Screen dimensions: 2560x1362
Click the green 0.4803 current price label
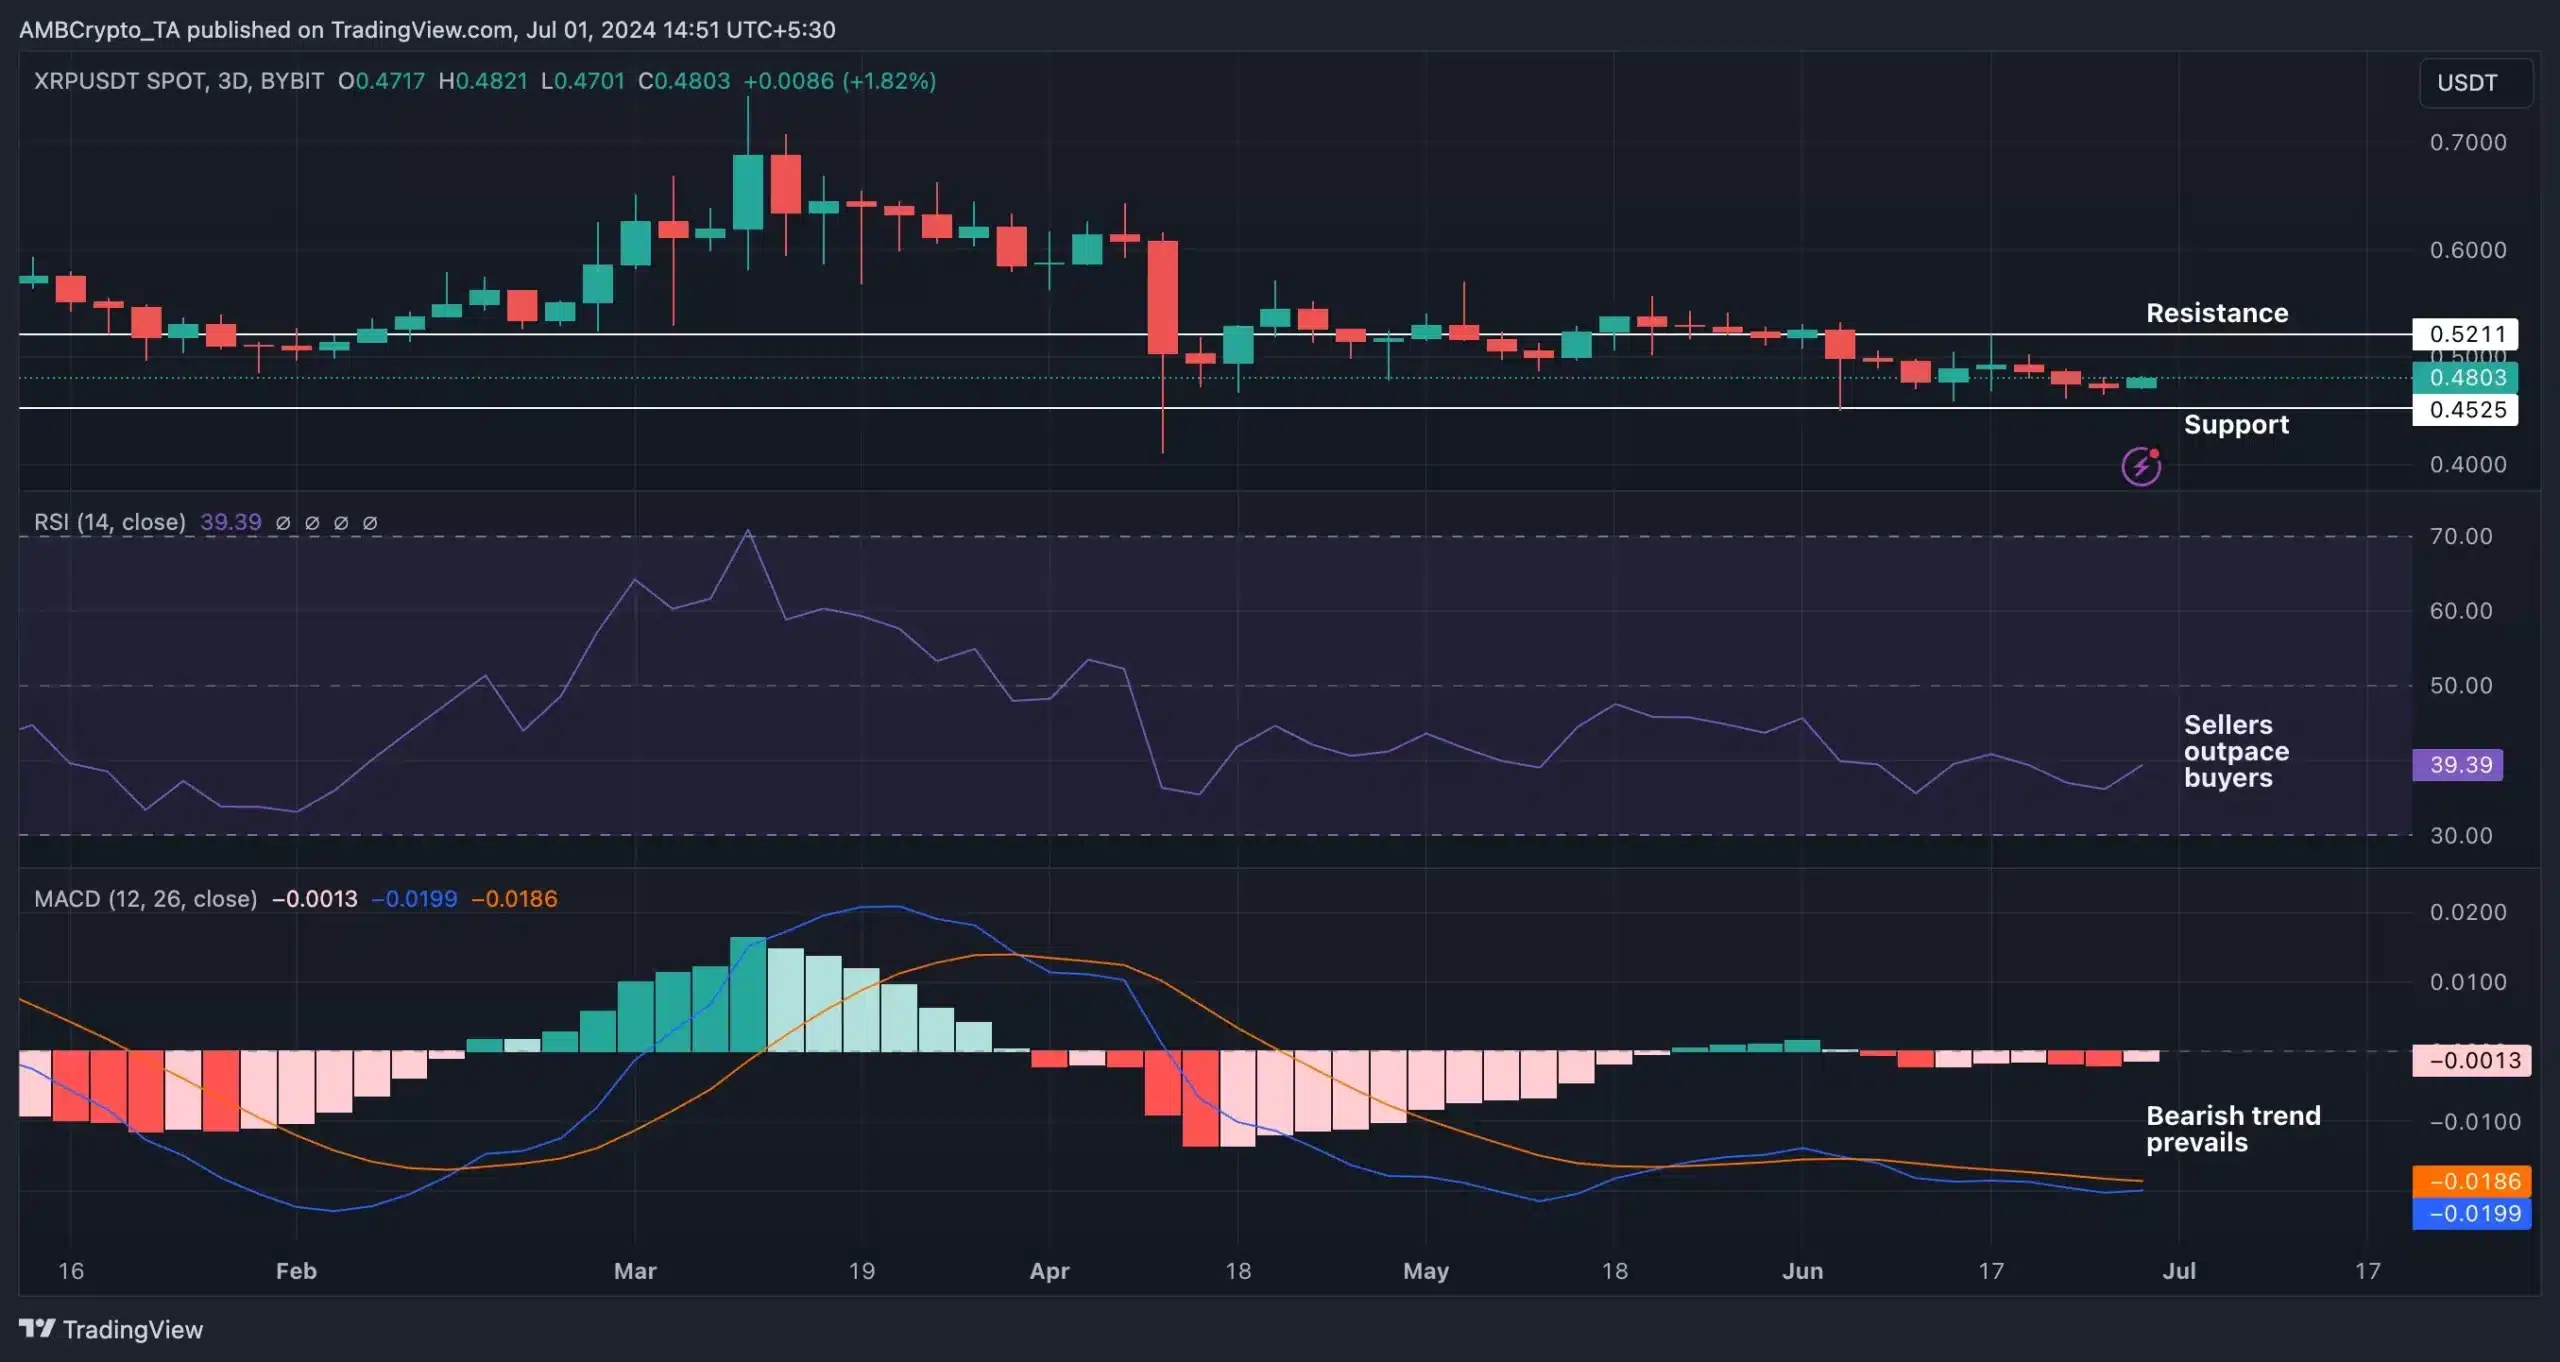[x=2465, y=378]
